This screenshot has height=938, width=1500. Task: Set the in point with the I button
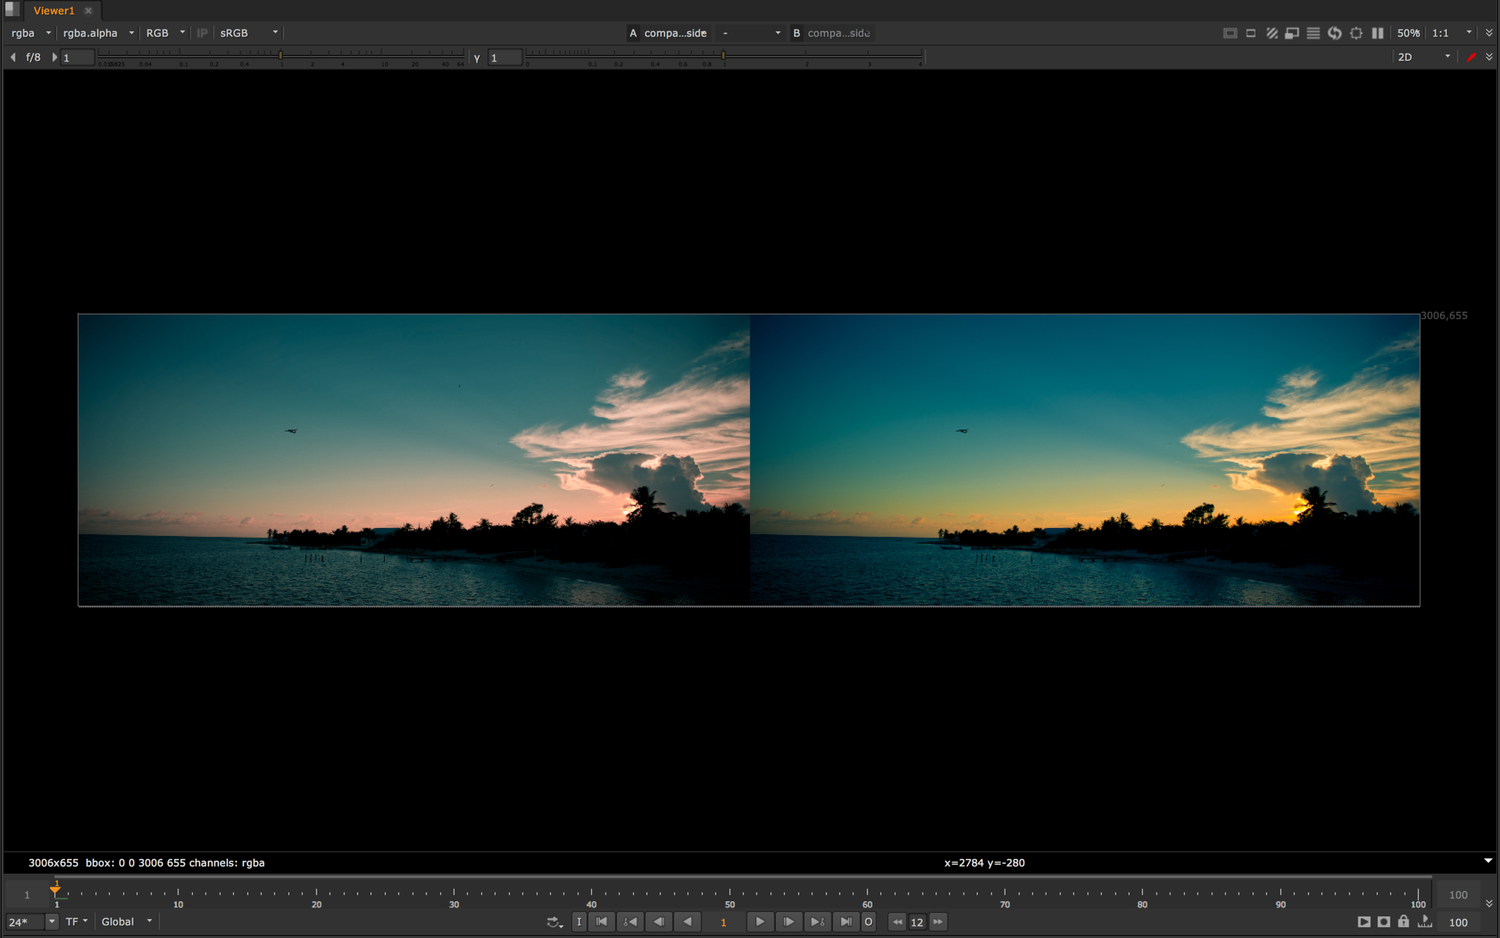pyautogui.click(x=579, y=922)
